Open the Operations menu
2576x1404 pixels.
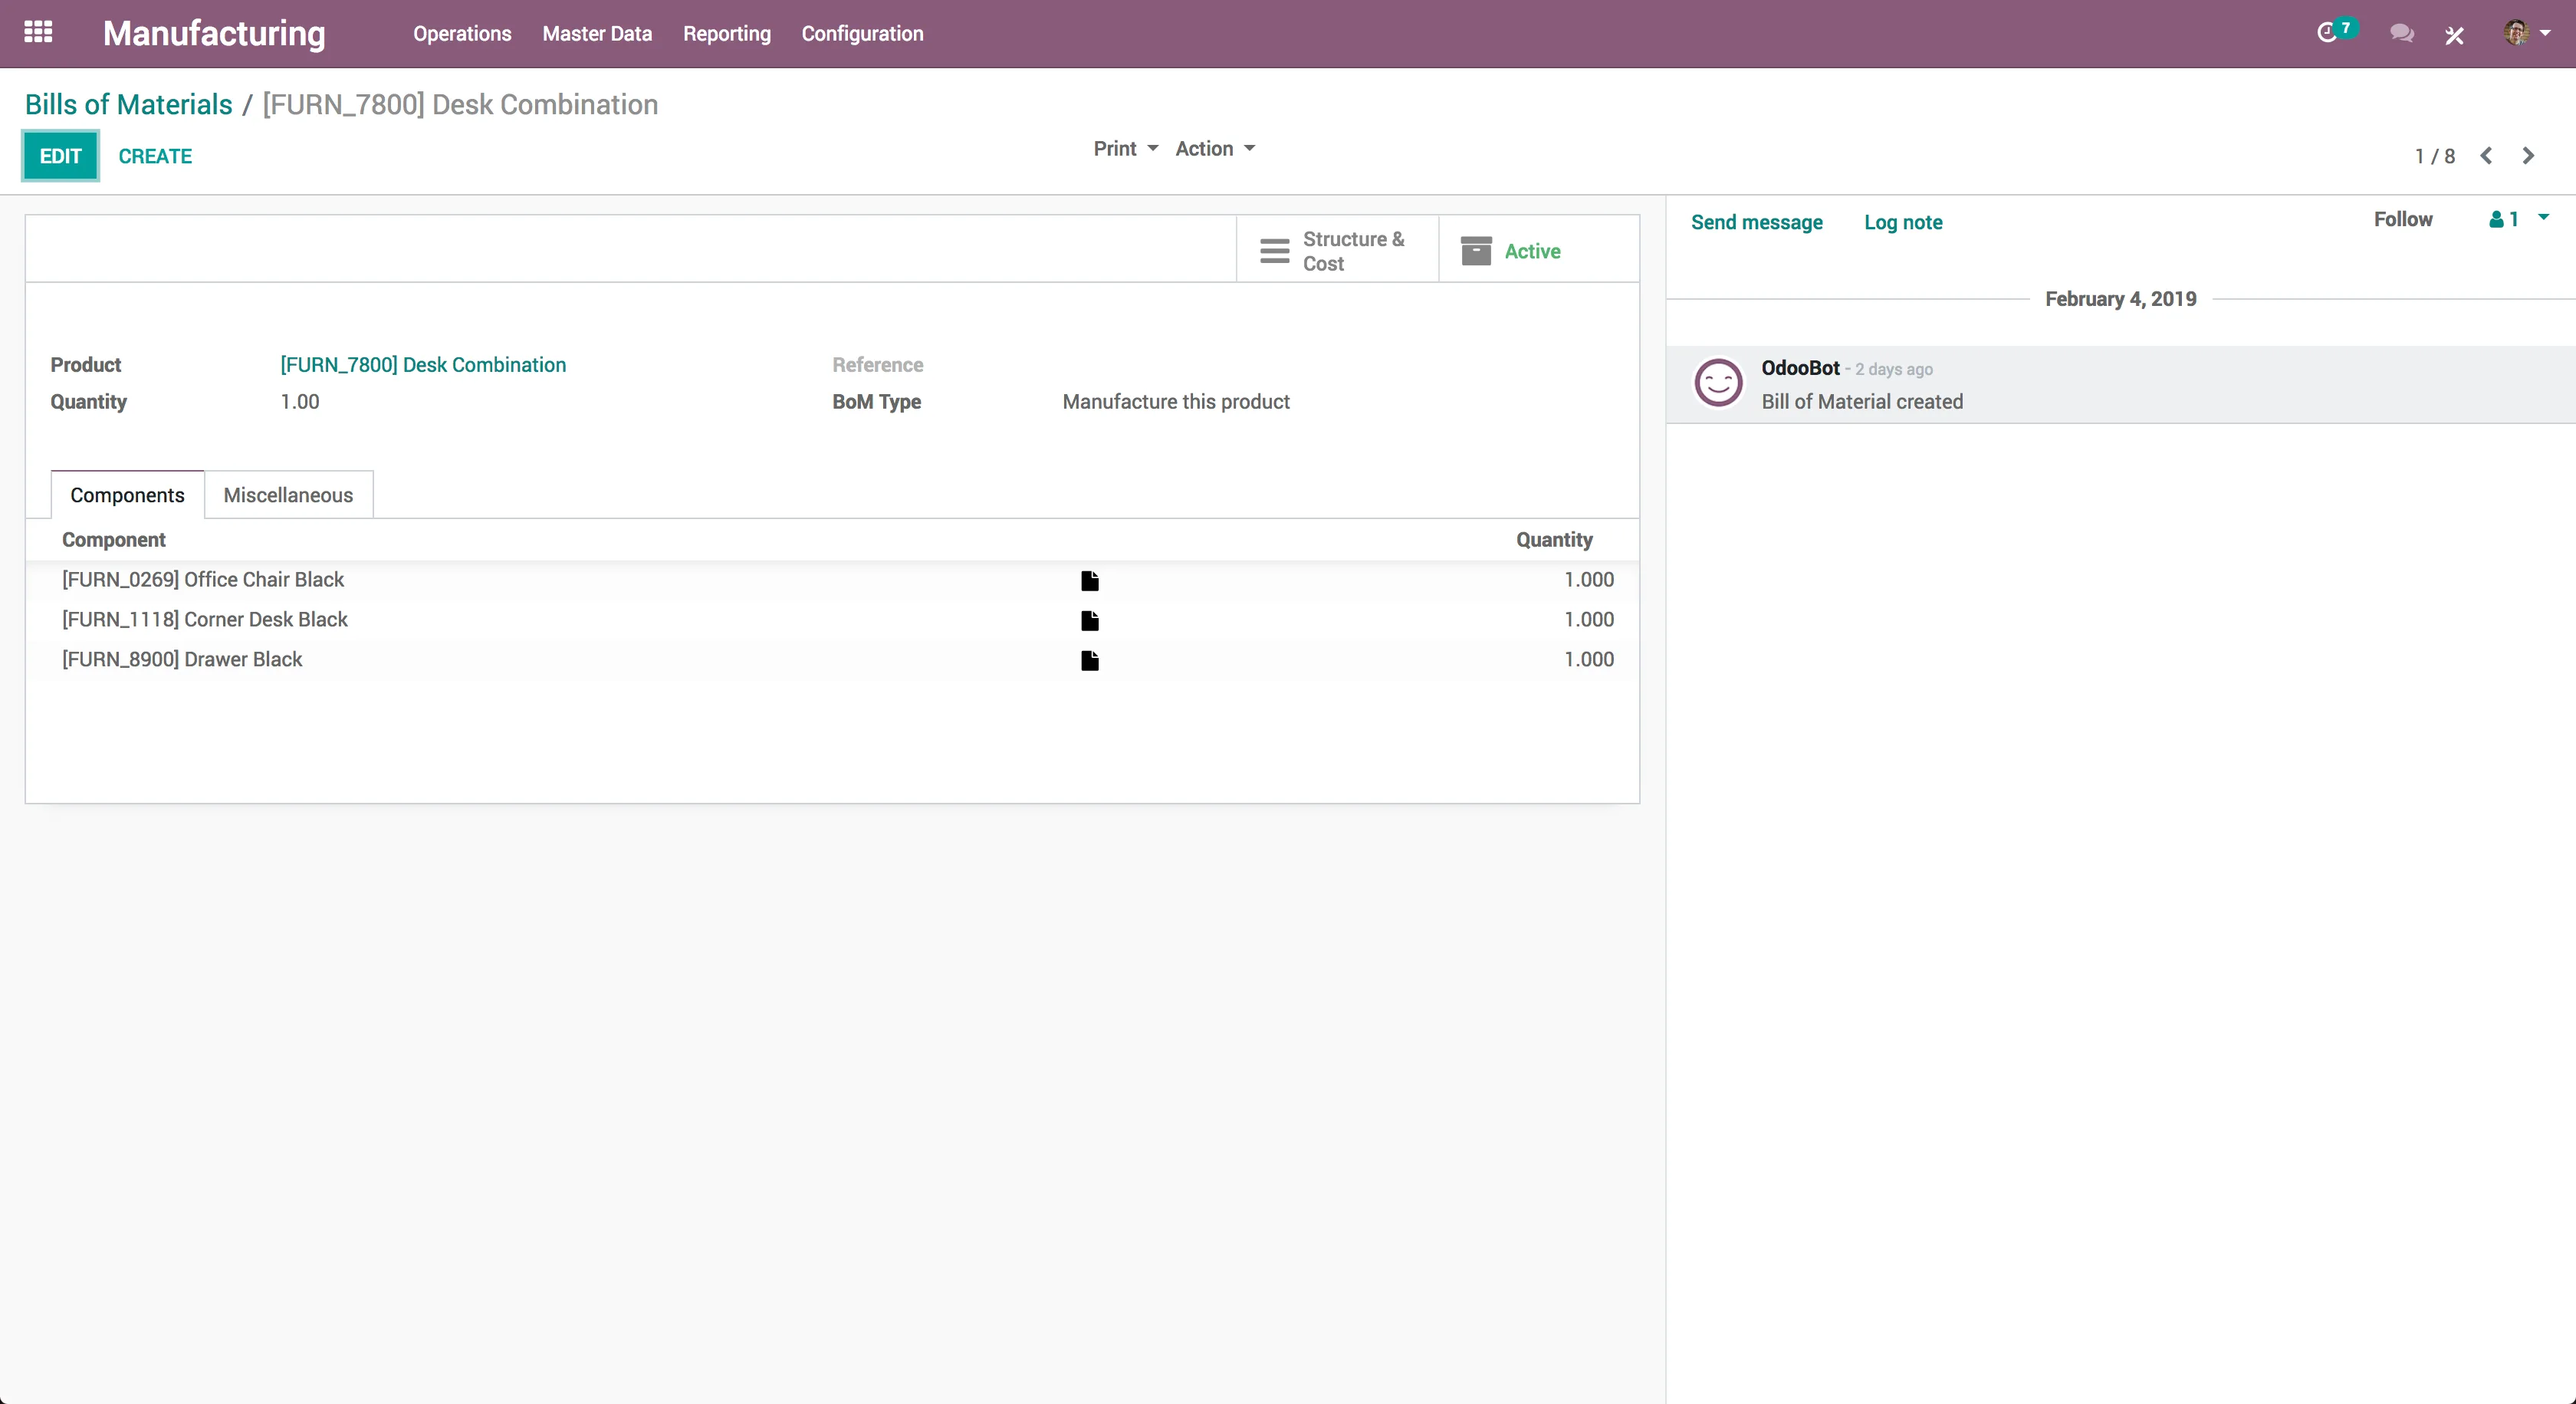point(462,34)
